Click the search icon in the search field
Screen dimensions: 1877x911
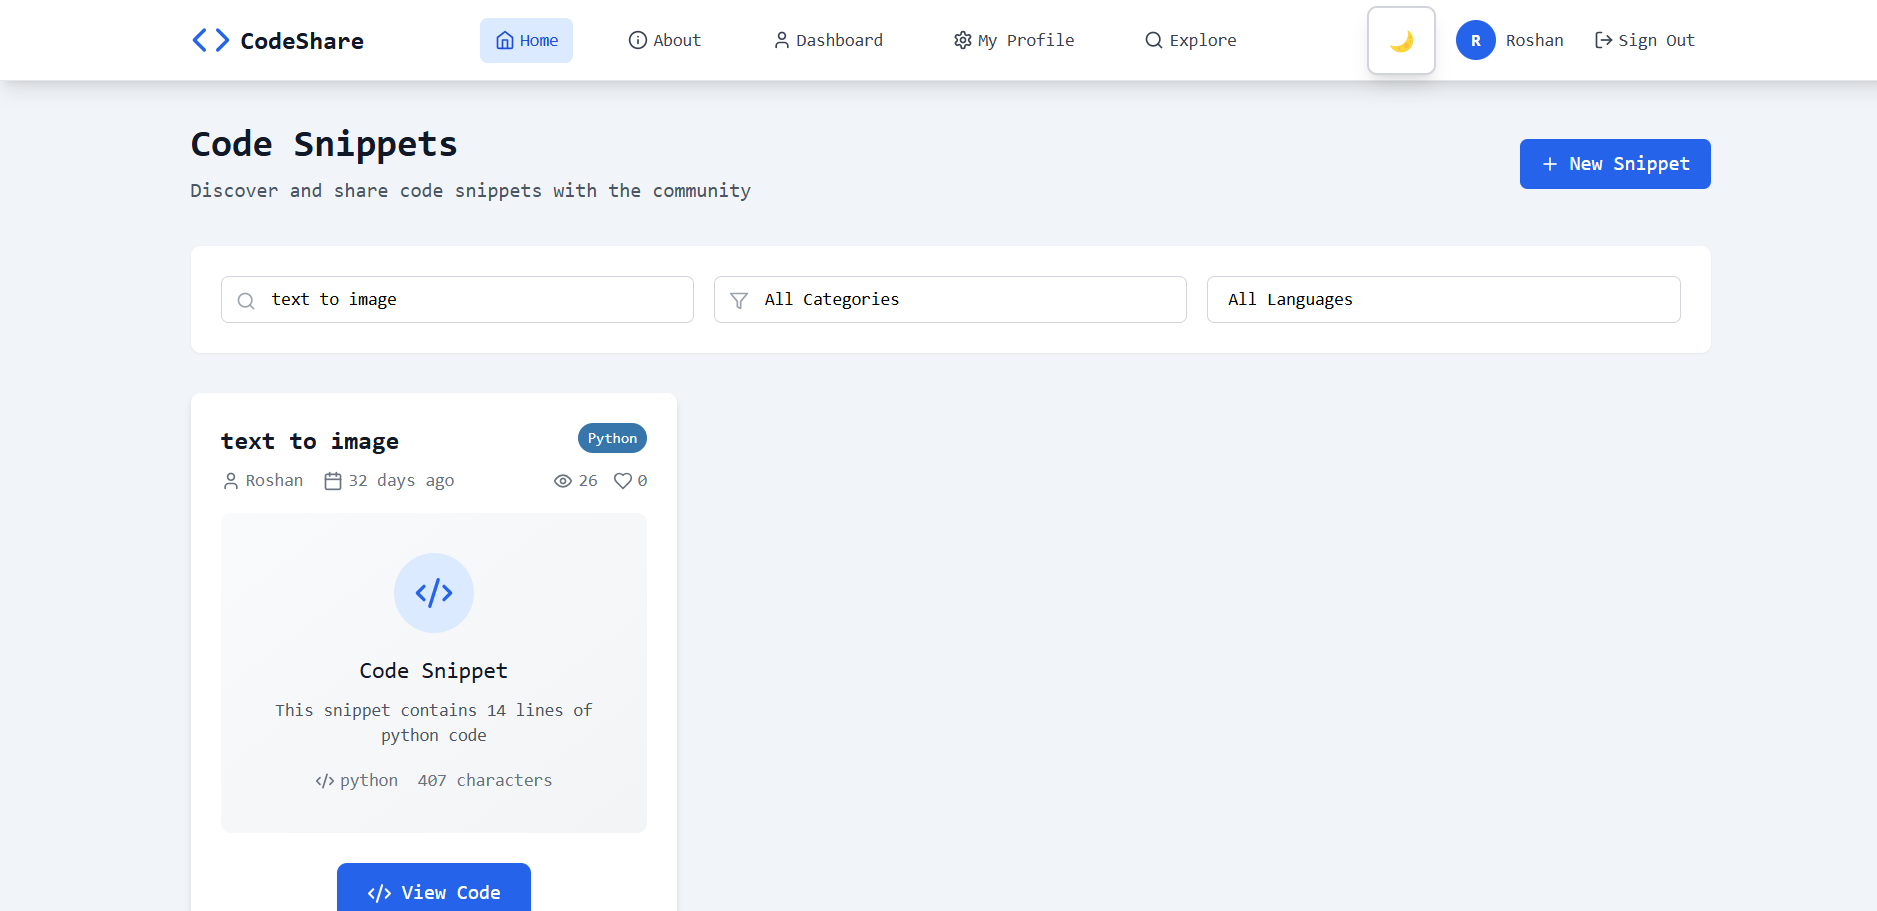click(246, 300)
